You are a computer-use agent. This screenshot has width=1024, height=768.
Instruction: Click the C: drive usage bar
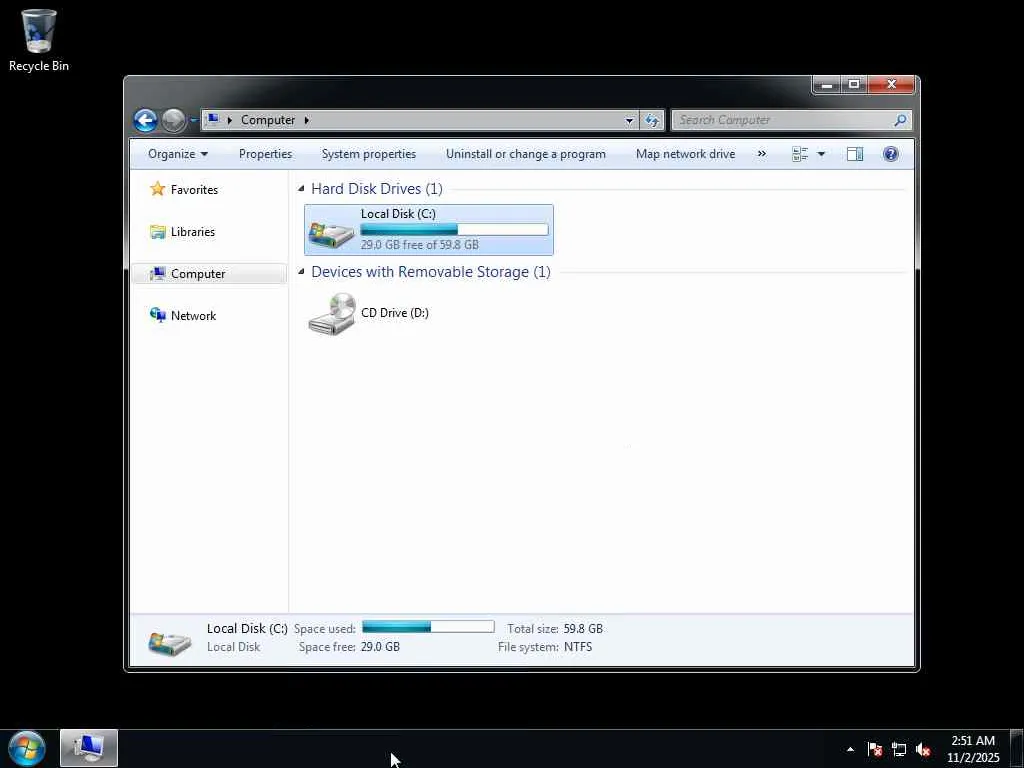tap(454, 229)
